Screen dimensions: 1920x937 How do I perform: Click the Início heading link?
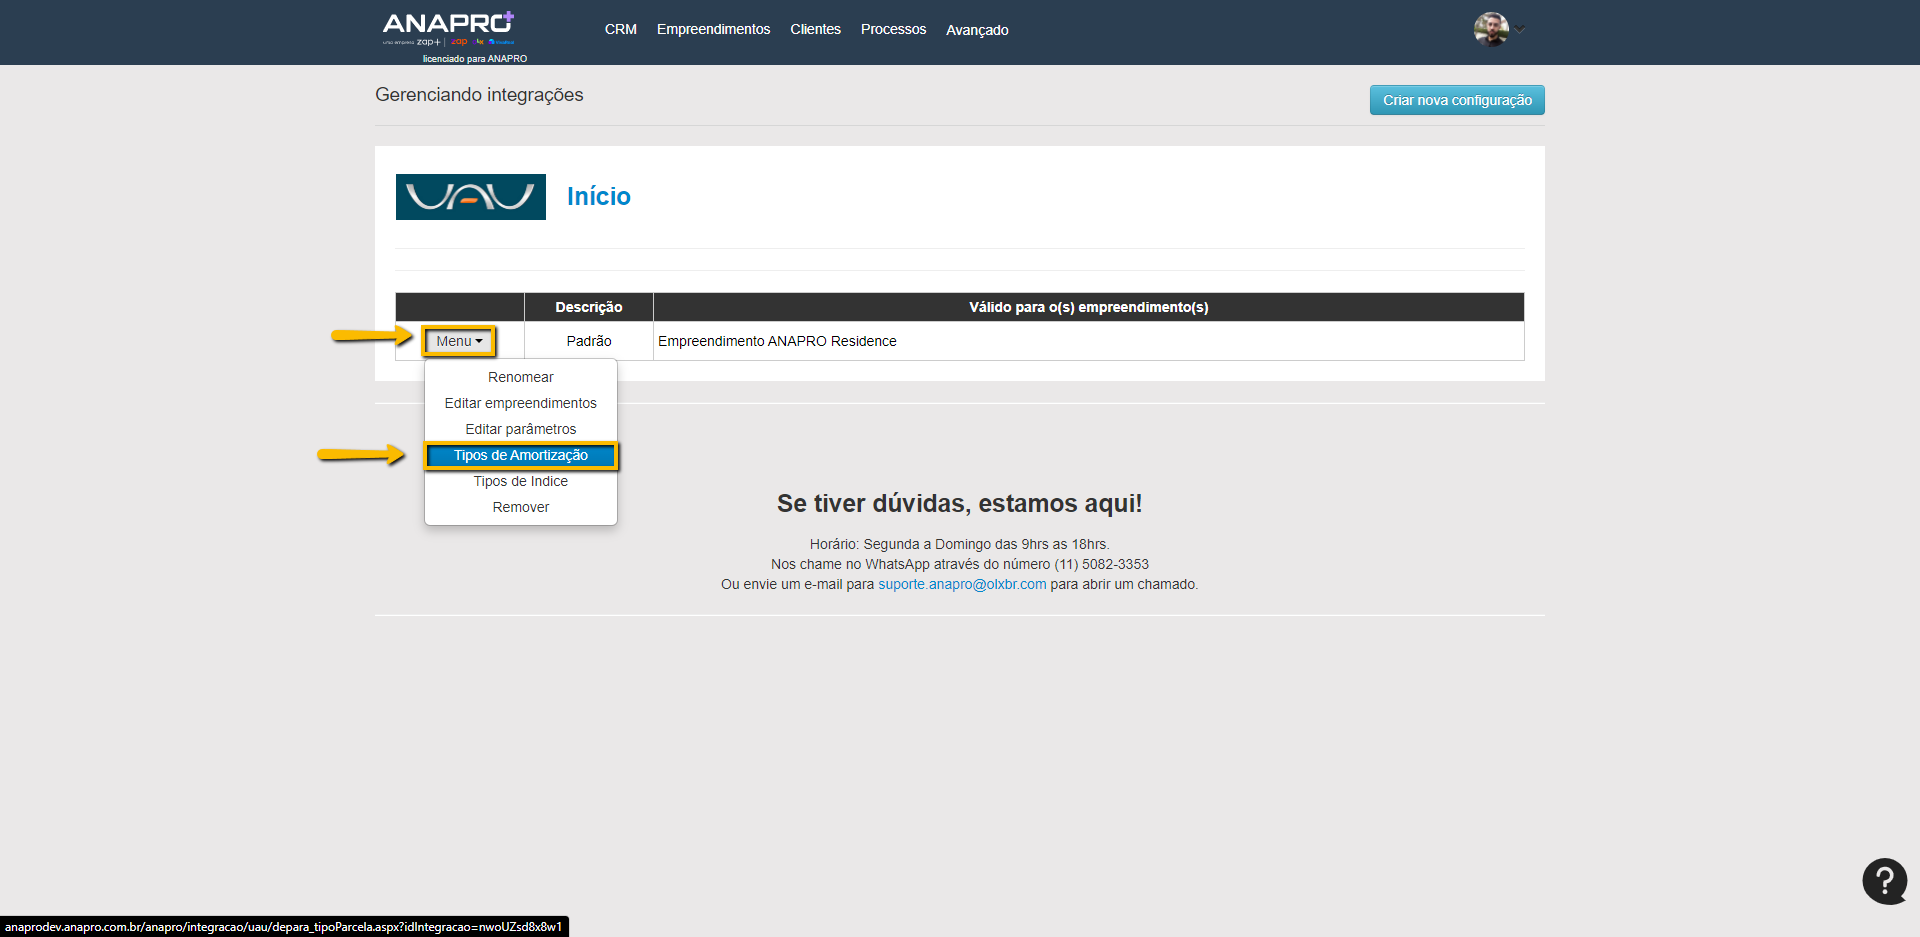[598, 196]
